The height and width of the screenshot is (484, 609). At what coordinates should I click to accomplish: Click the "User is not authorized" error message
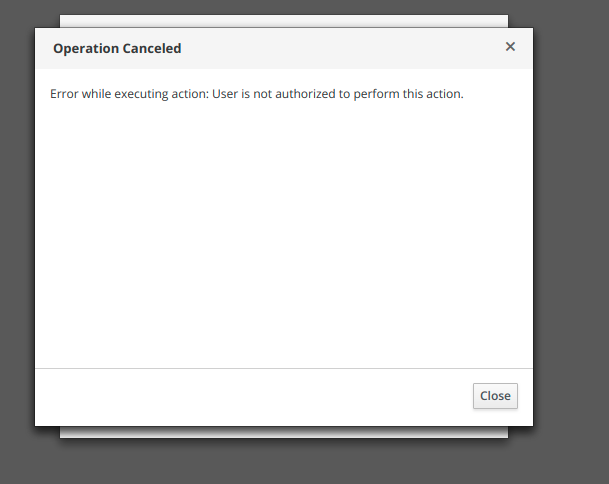(257, 95)
